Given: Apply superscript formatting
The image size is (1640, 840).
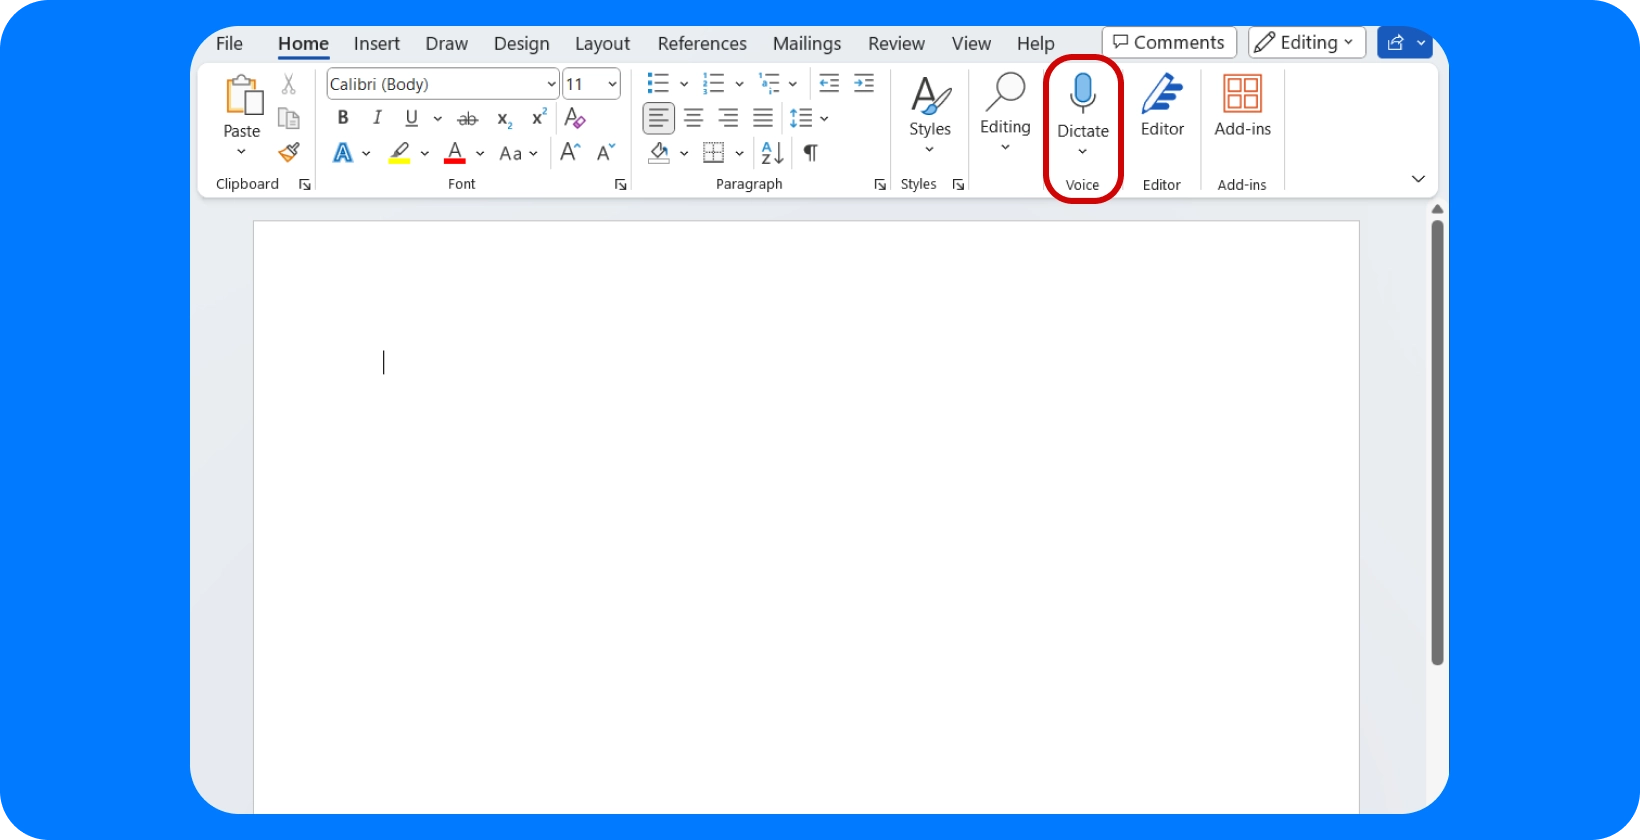Looking at the screenshot, I should pos(539,118).
